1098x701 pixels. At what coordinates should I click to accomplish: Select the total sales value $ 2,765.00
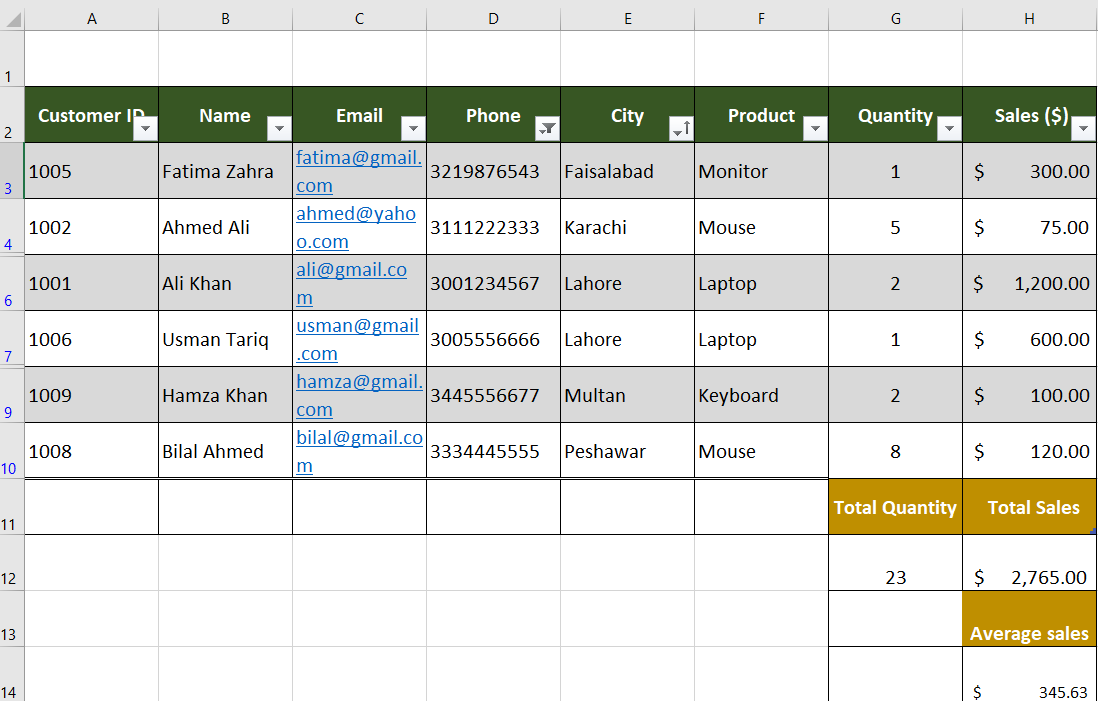tap(1029, 563)
